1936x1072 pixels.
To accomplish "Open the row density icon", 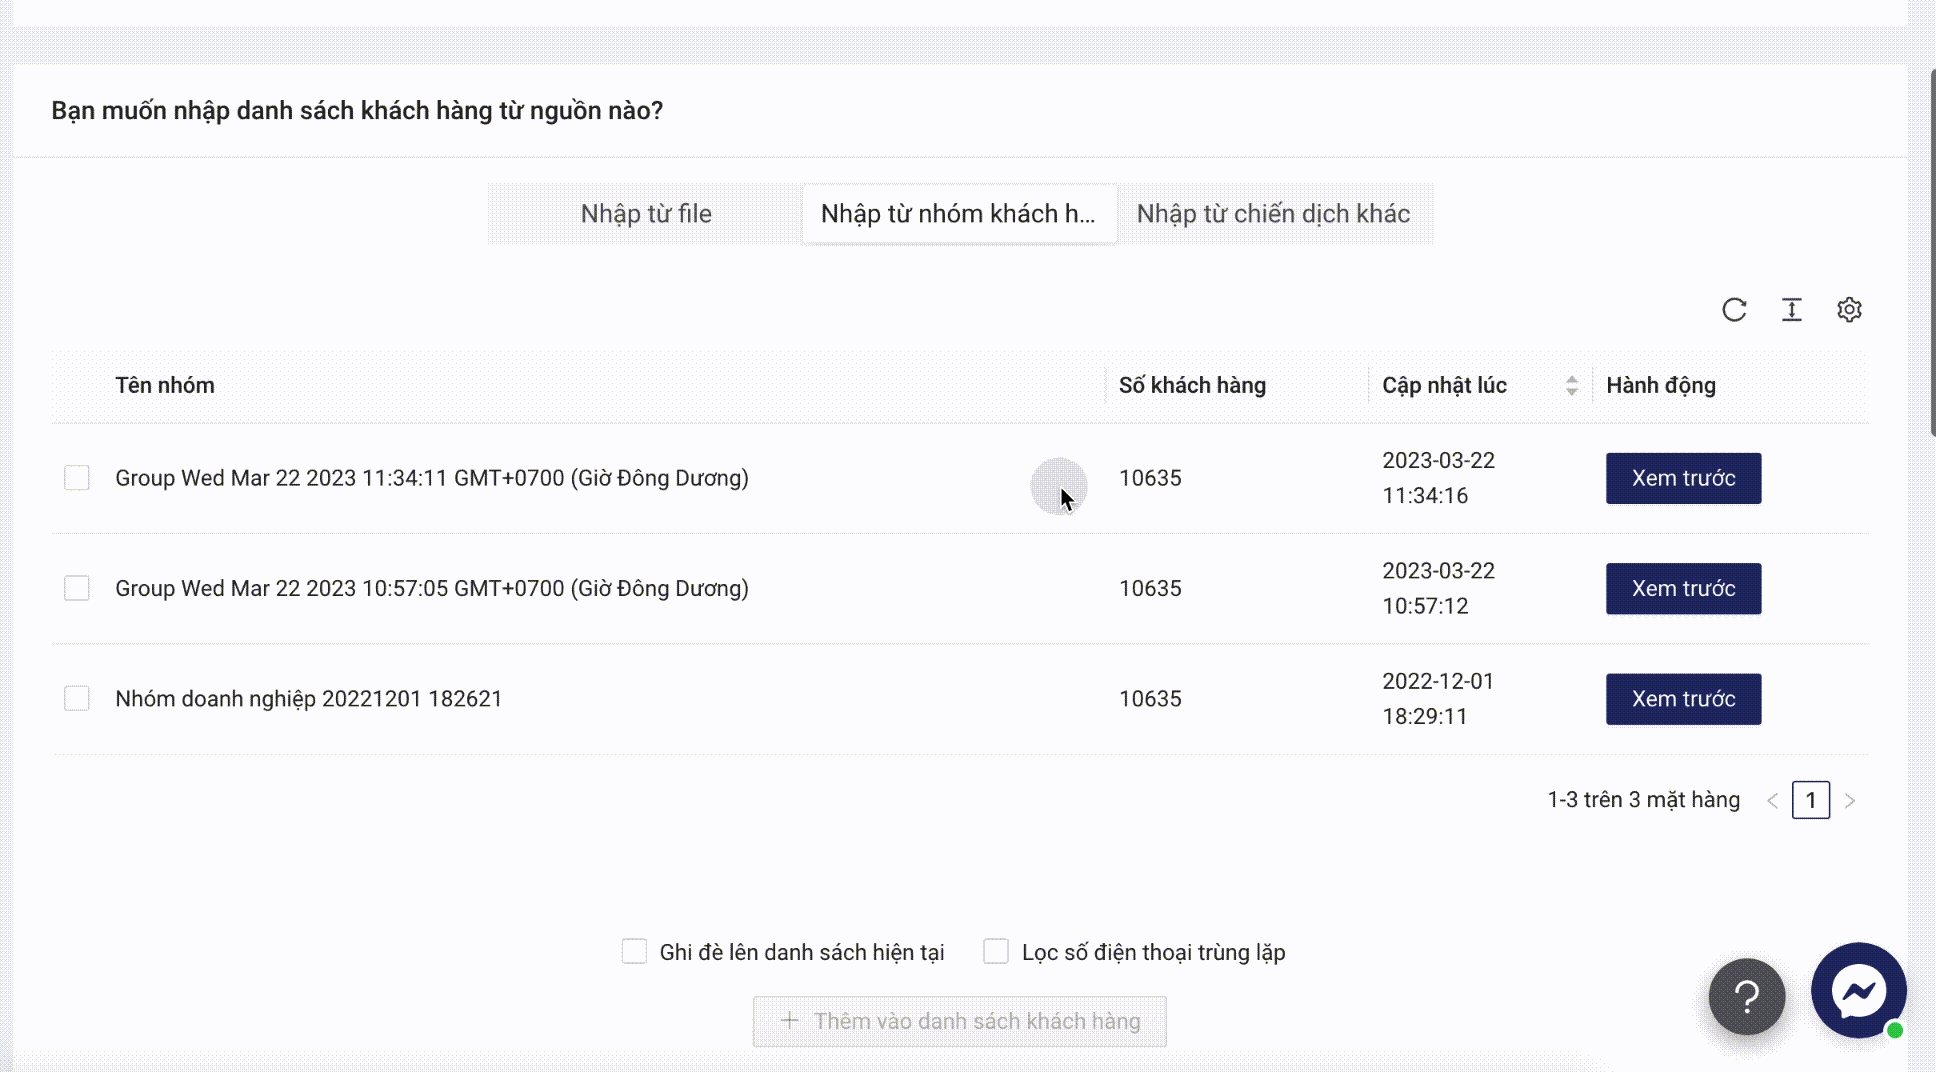I will click(x=1791, y=310).
